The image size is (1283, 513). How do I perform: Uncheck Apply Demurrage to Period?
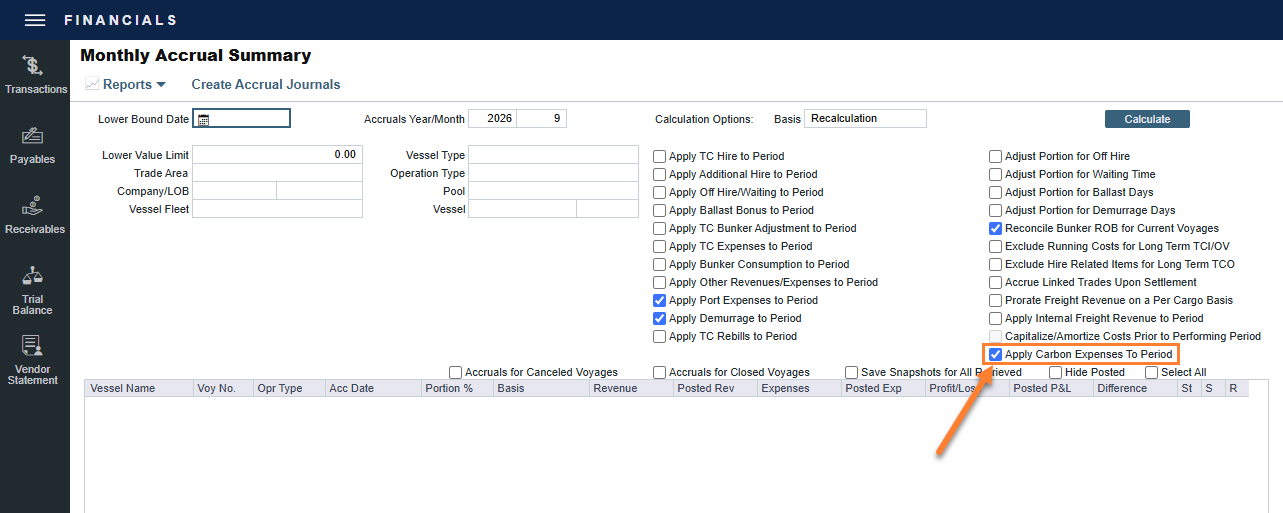(660, 318)
